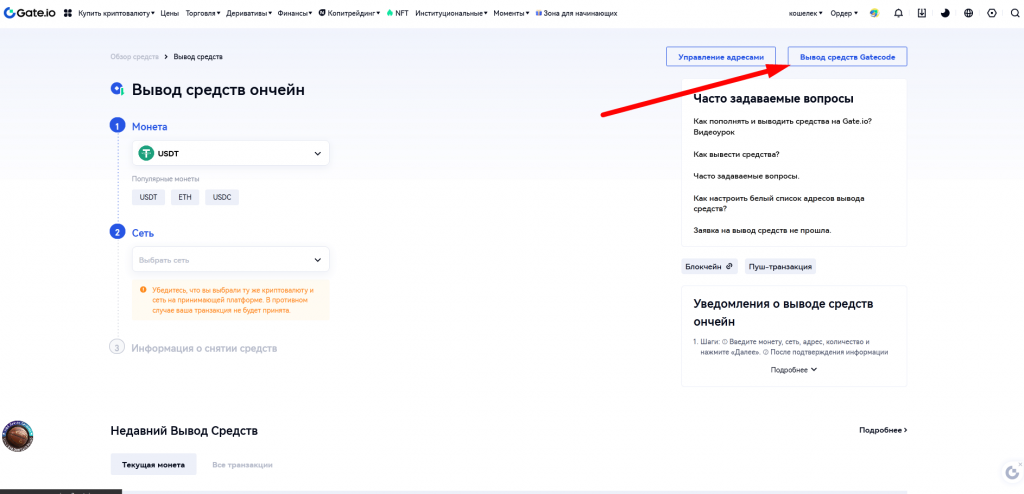Expand the Институциональные menu
The height and width of the screenshot is (494, 1024).
coord(451,13)
